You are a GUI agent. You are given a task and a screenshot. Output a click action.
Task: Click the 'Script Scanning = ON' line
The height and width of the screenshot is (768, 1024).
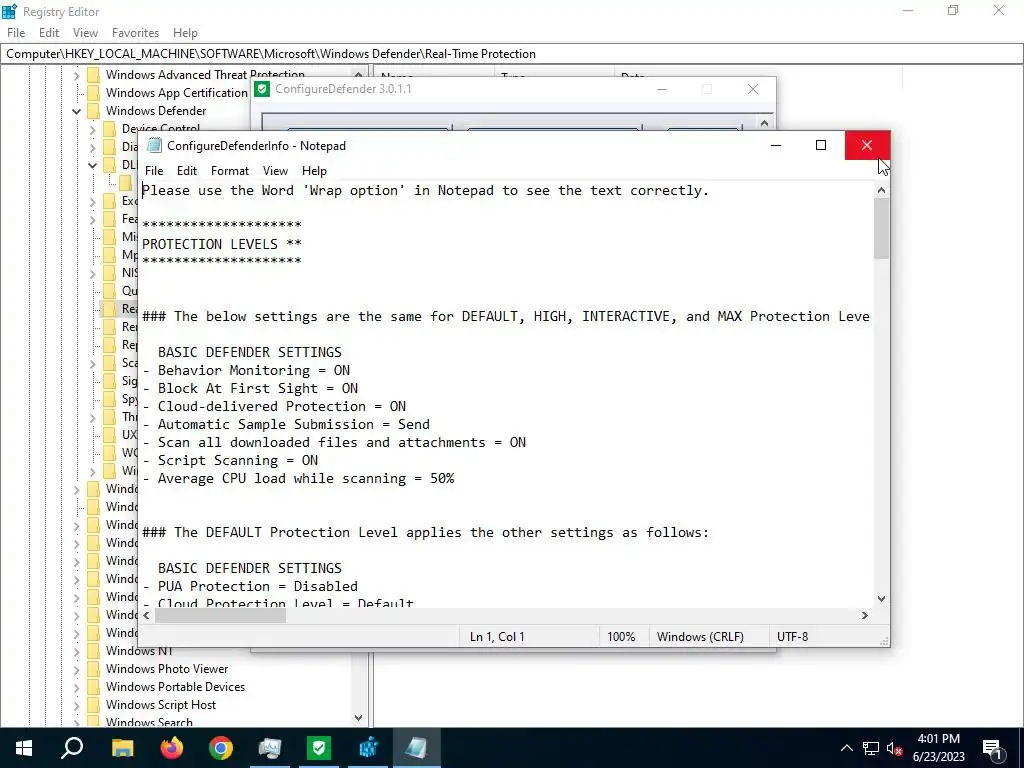point(231,460)
